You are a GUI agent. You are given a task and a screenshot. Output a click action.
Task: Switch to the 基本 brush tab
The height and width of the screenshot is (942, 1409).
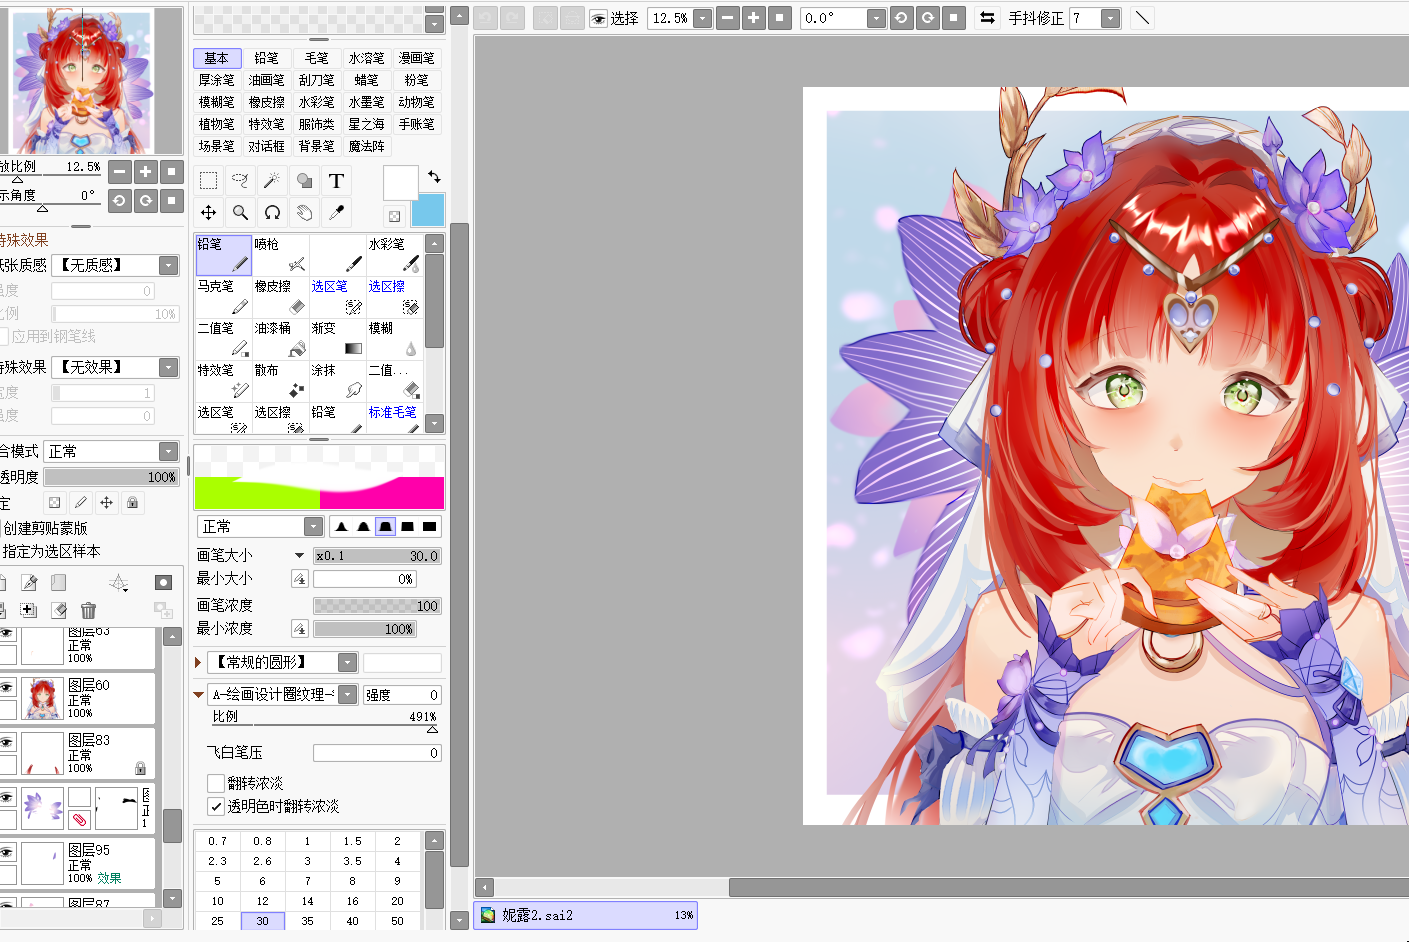click(217, 58)
